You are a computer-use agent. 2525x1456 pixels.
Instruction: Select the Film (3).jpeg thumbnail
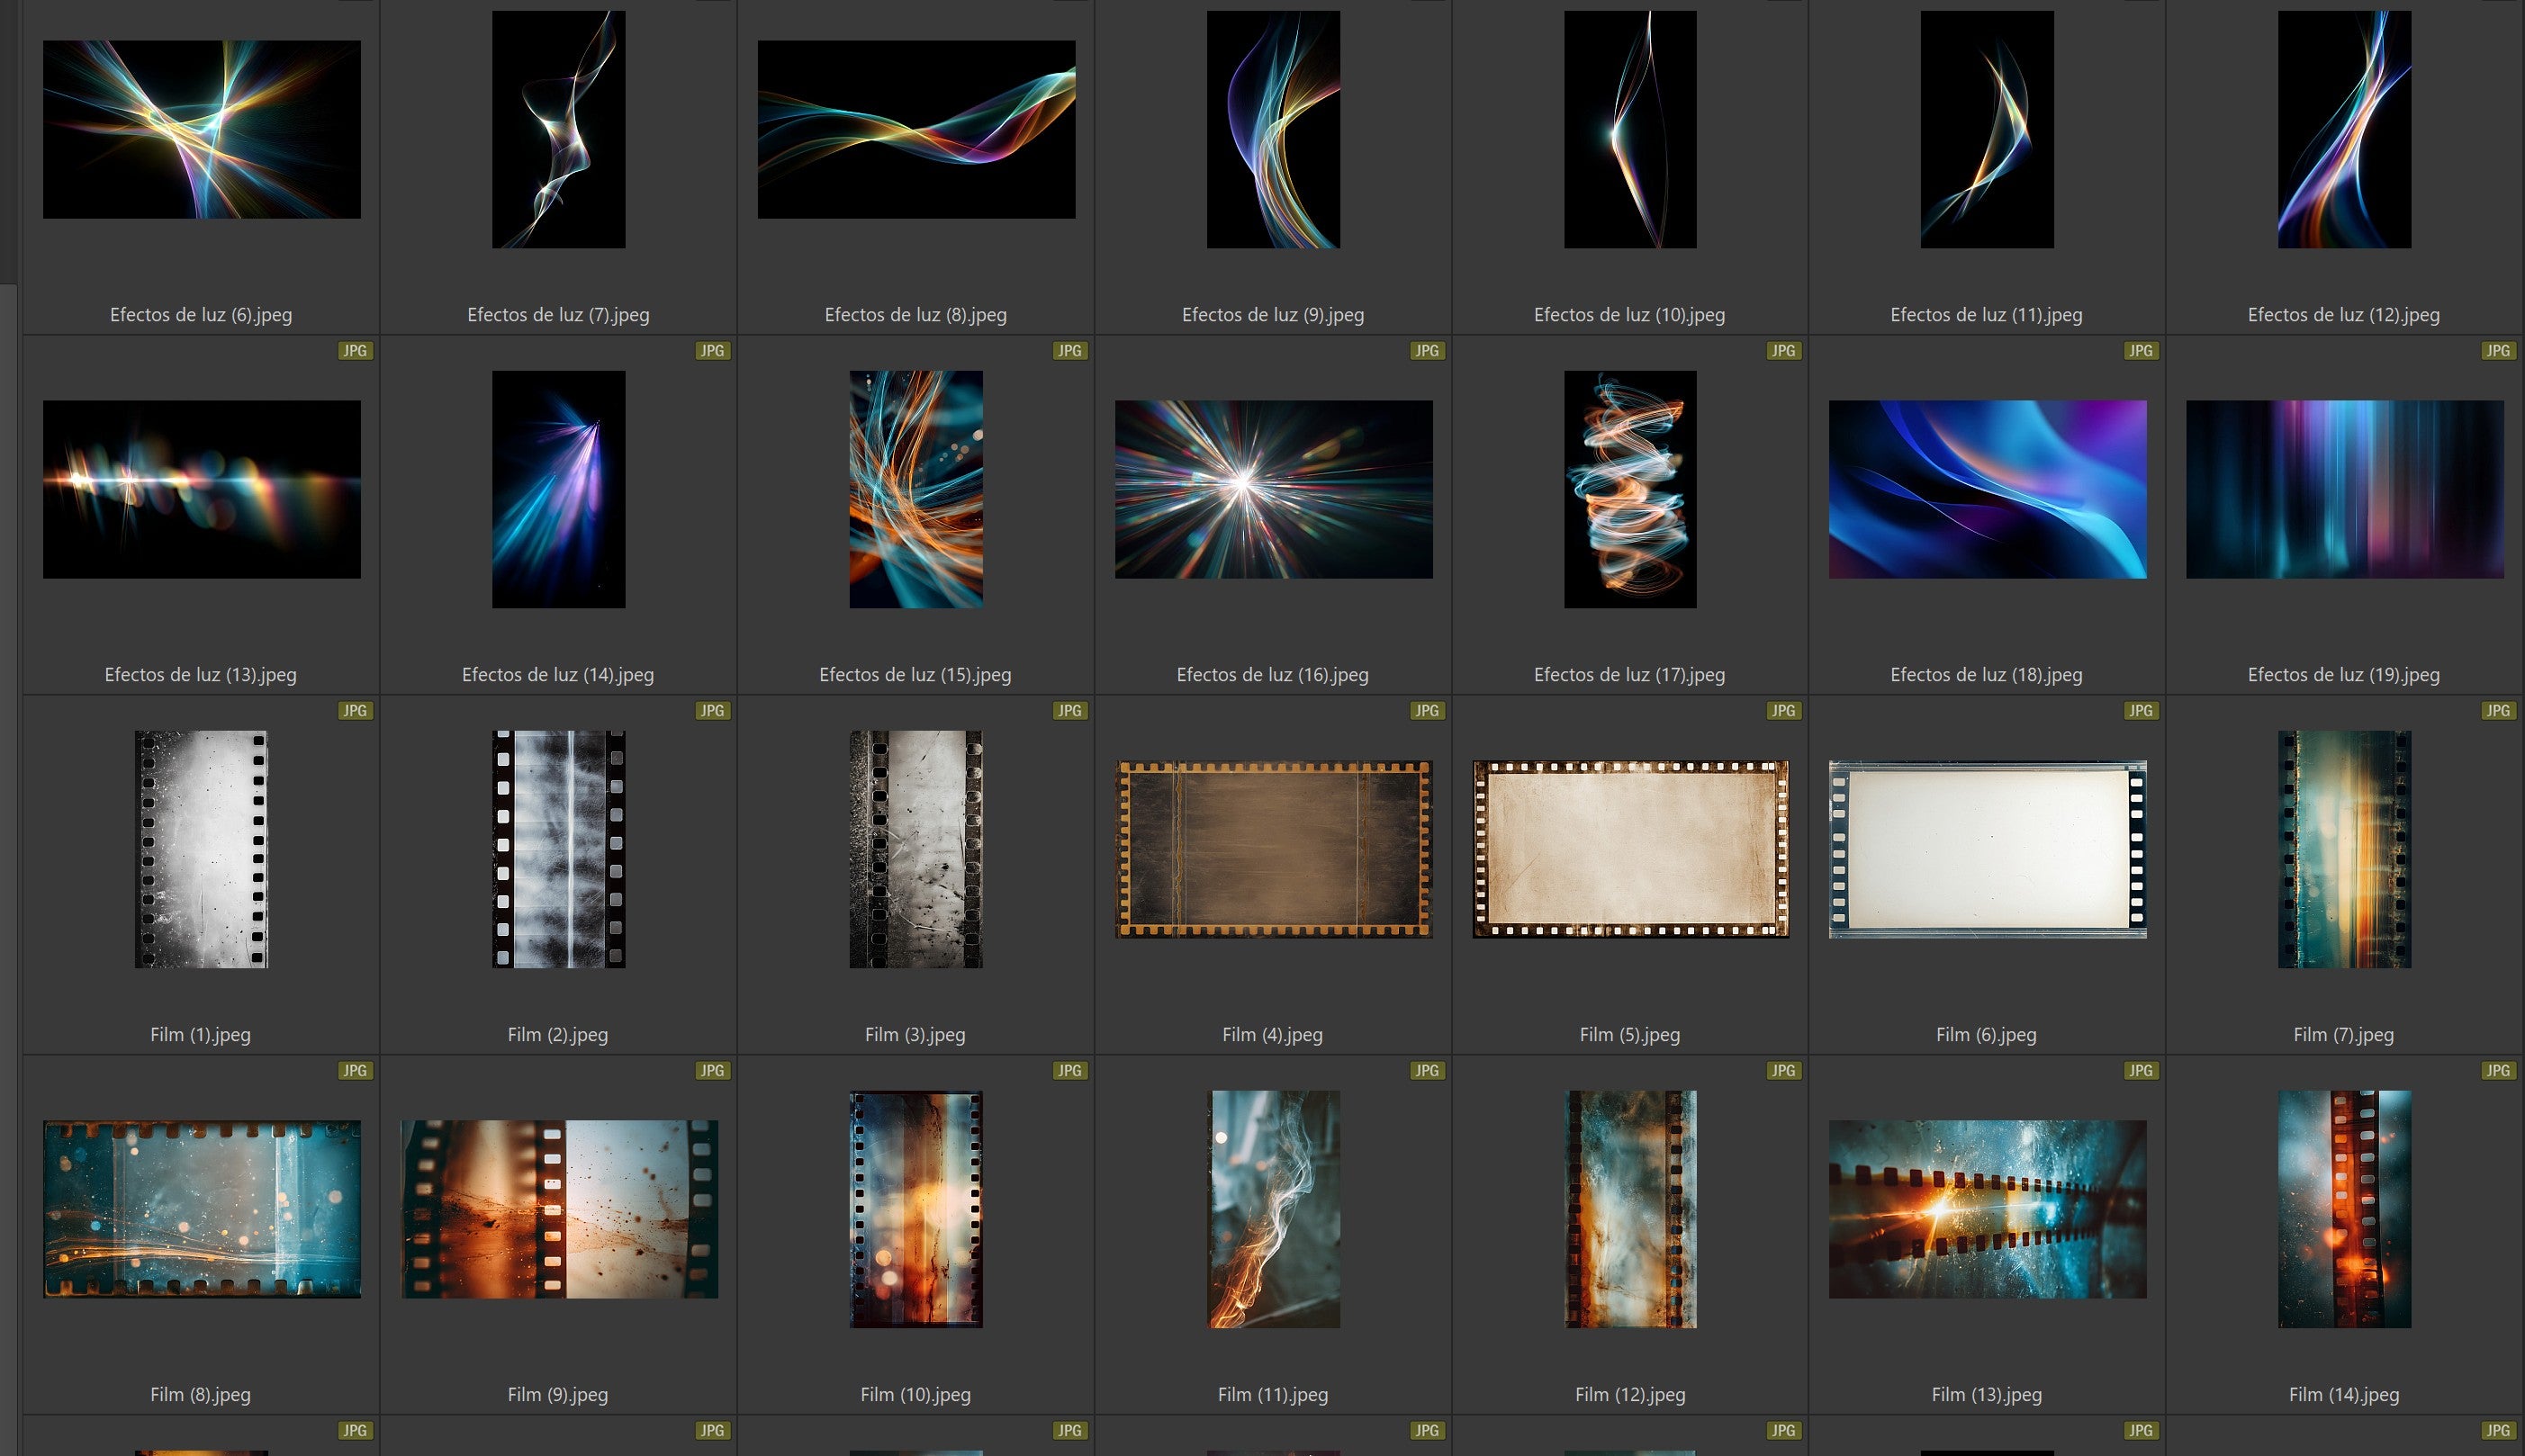pyautogui.click(x=916, y=849)
